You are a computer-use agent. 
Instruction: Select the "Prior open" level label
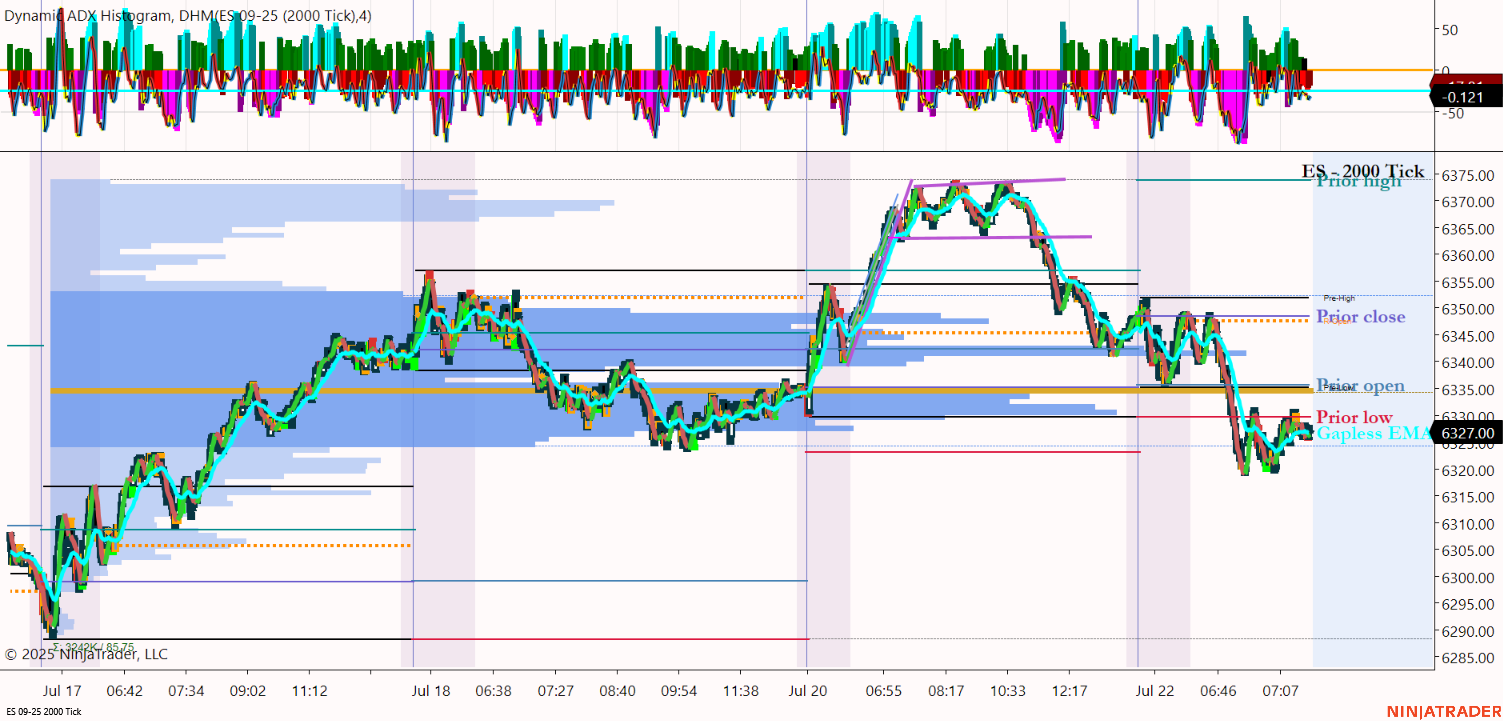pyautogui.click(x=1360, y=386)
